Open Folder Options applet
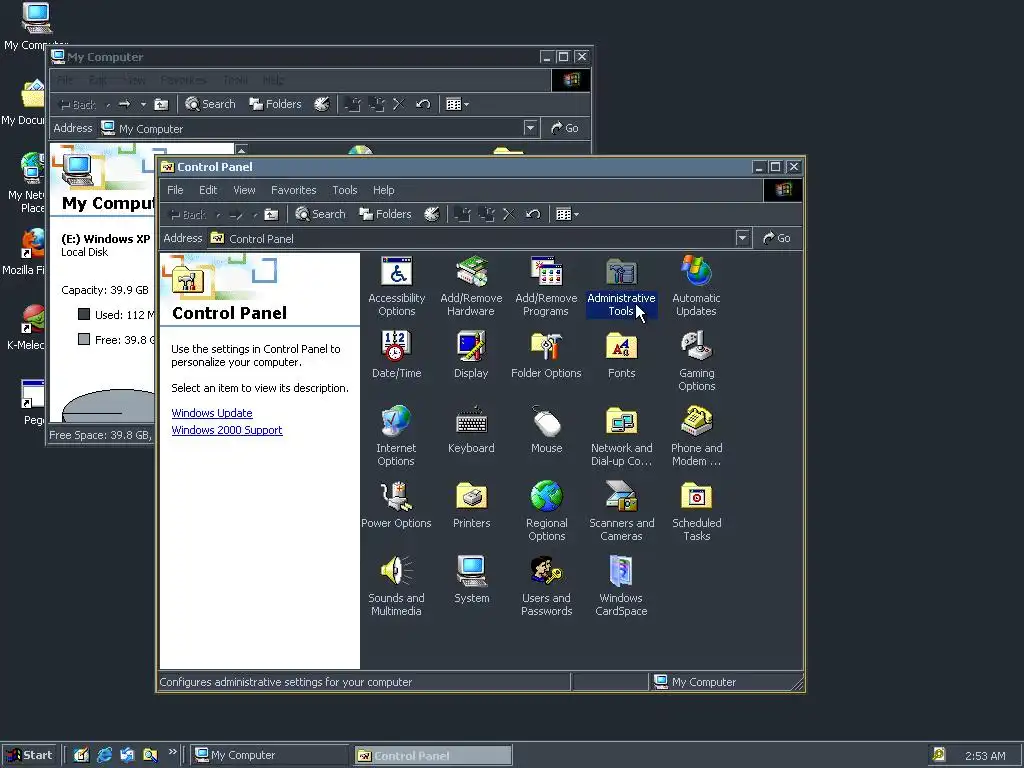The height and width of the screenshot is (768, 1024). coord(546,355)
